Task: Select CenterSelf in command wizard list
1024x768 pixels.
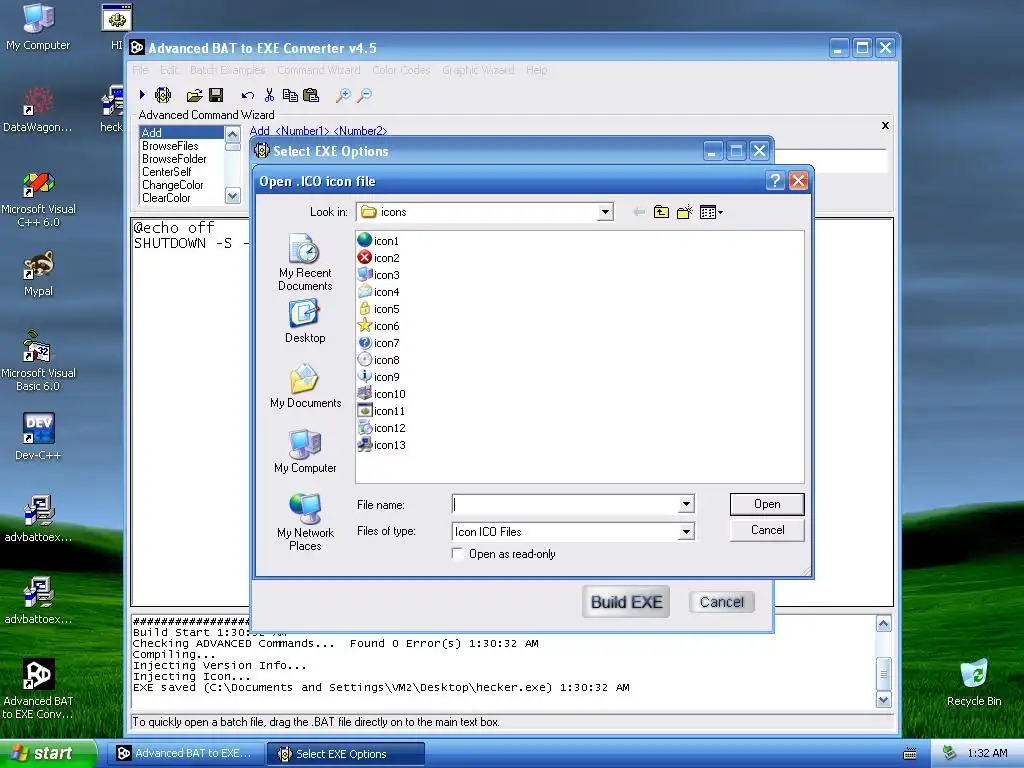Action: tap(167, 172)
